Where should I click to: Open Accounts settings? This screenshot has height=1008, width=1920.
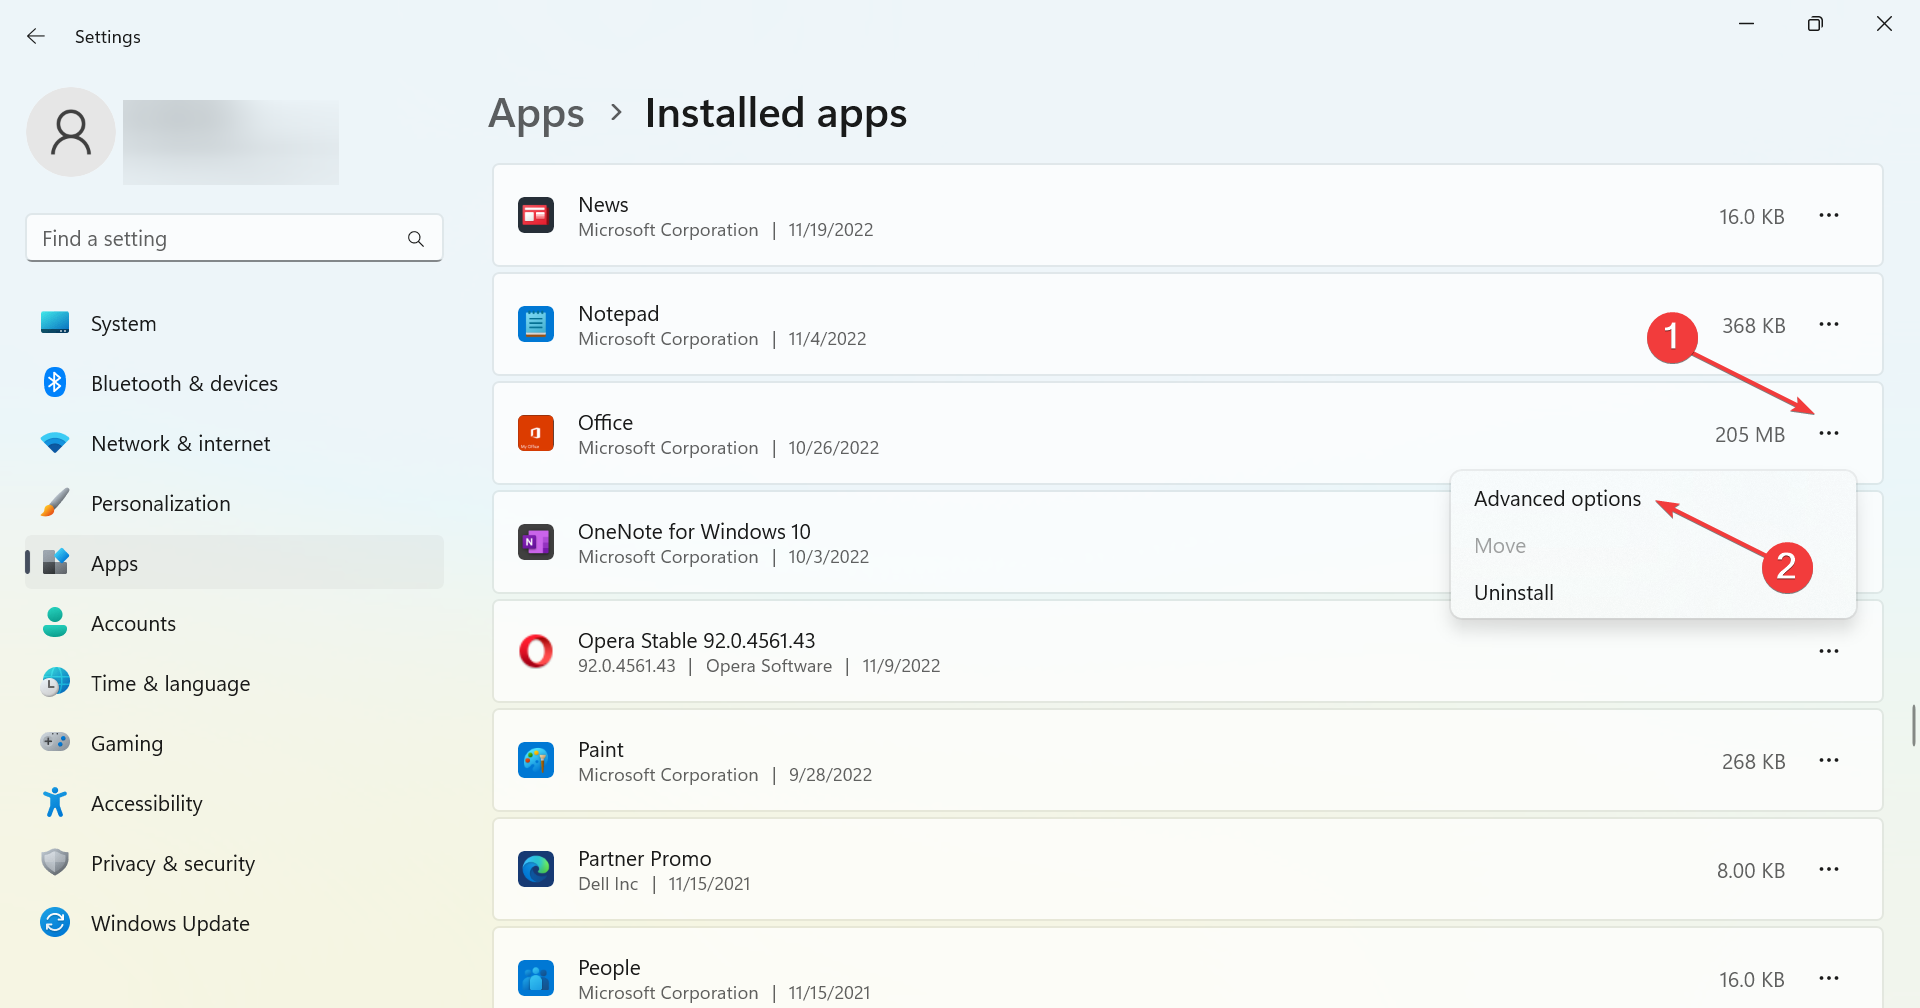(x=234, y=623)
